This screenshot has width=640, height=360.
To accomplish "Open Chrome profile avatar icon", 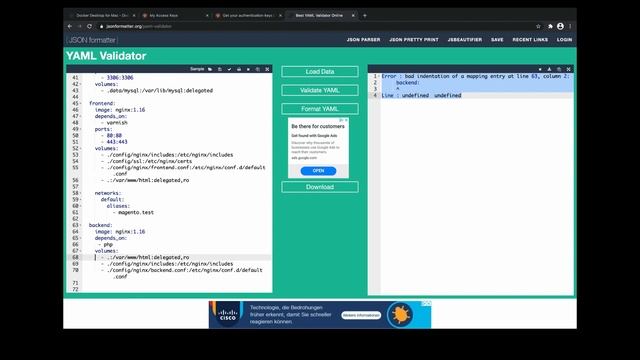I will [x=560, y=26].
